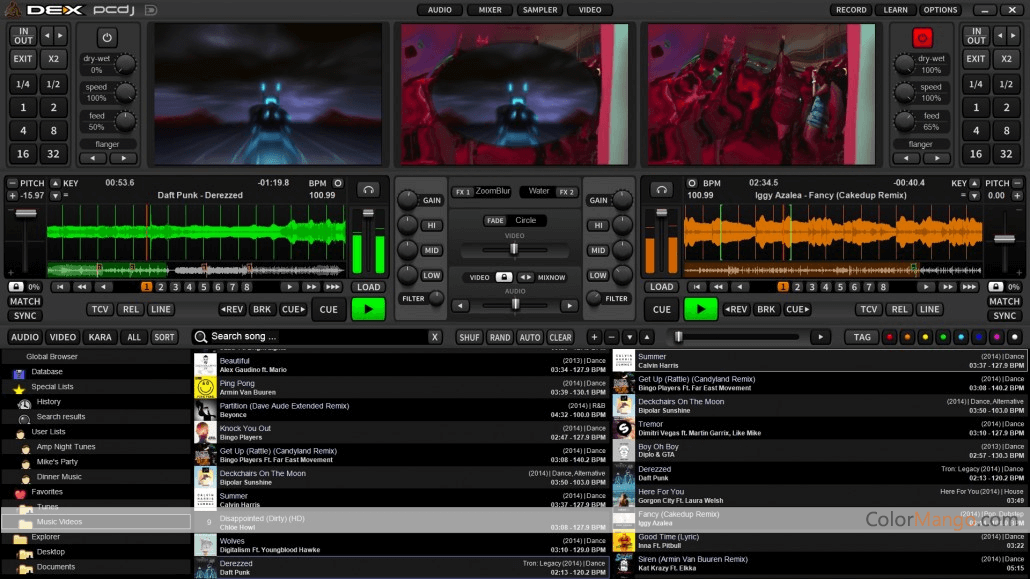Open the SAMPLER tab

pos(540,10)
